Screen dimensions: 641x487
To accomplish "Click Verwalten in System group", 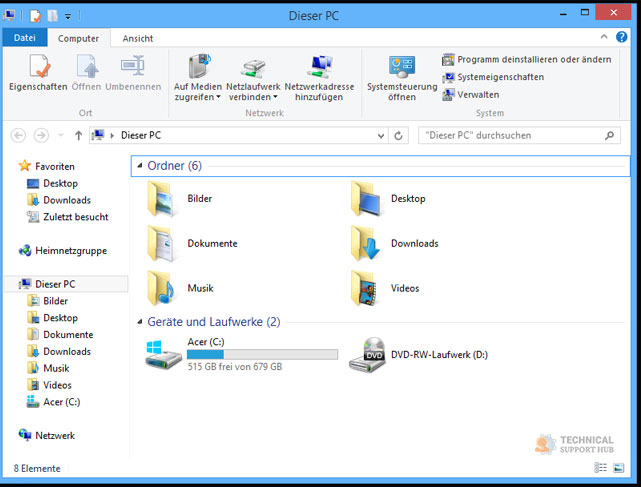I will click(x=471, y=95).
